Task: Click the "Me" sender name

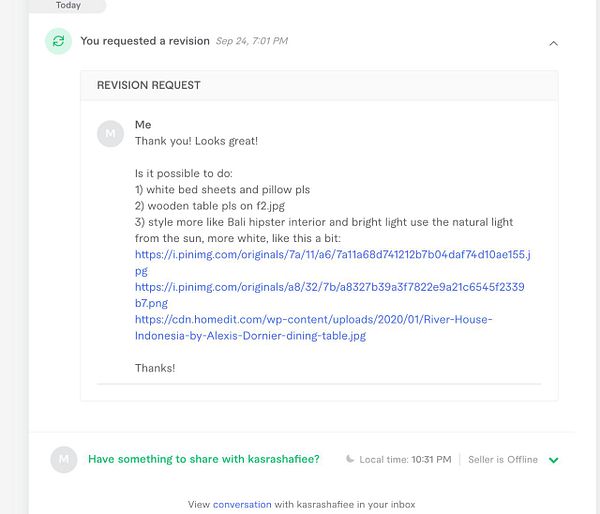Action: click(x=143, y=125)
